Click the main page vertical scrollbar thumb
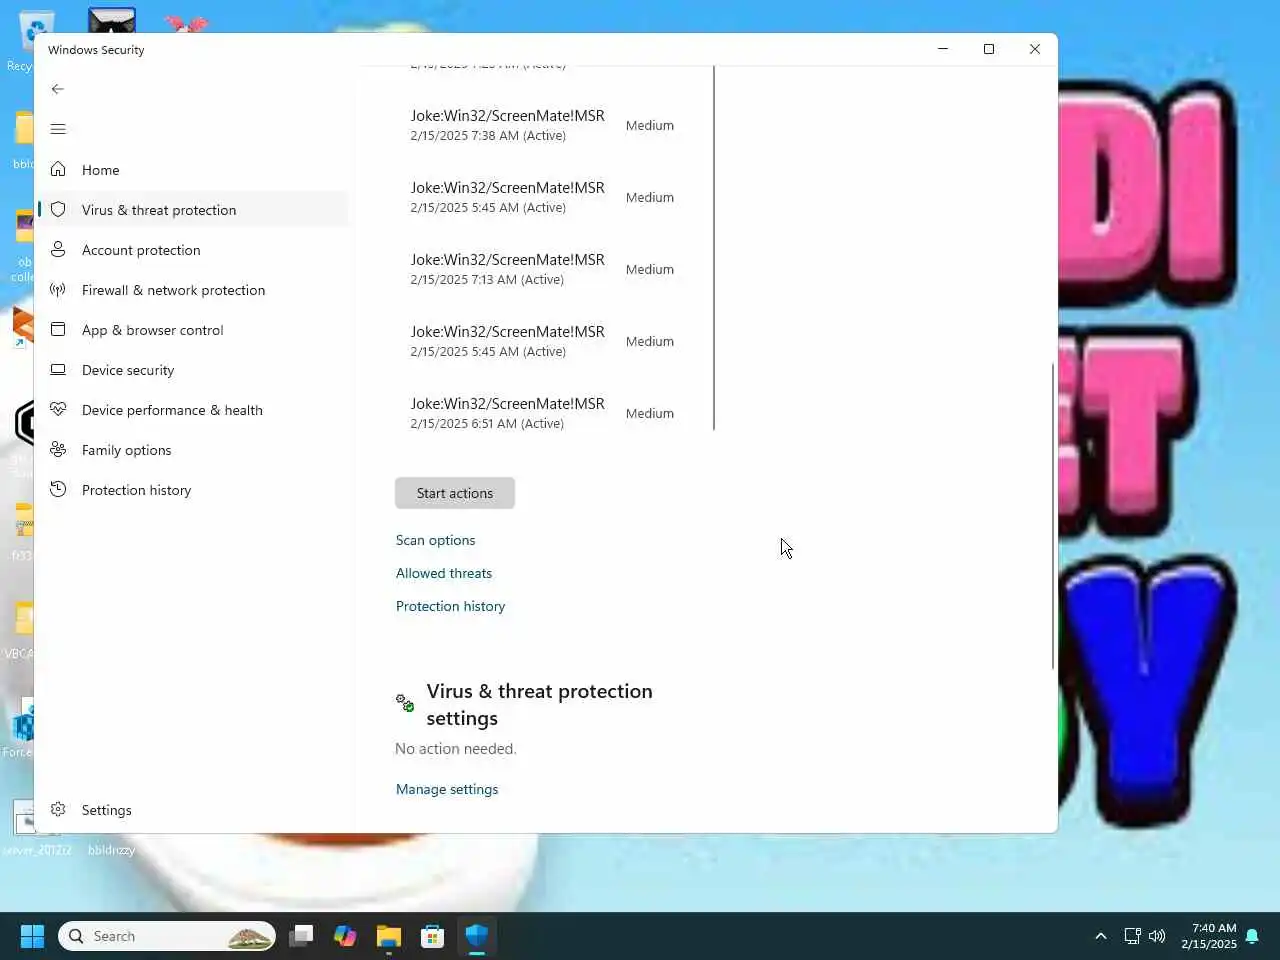 [1053, 516]
